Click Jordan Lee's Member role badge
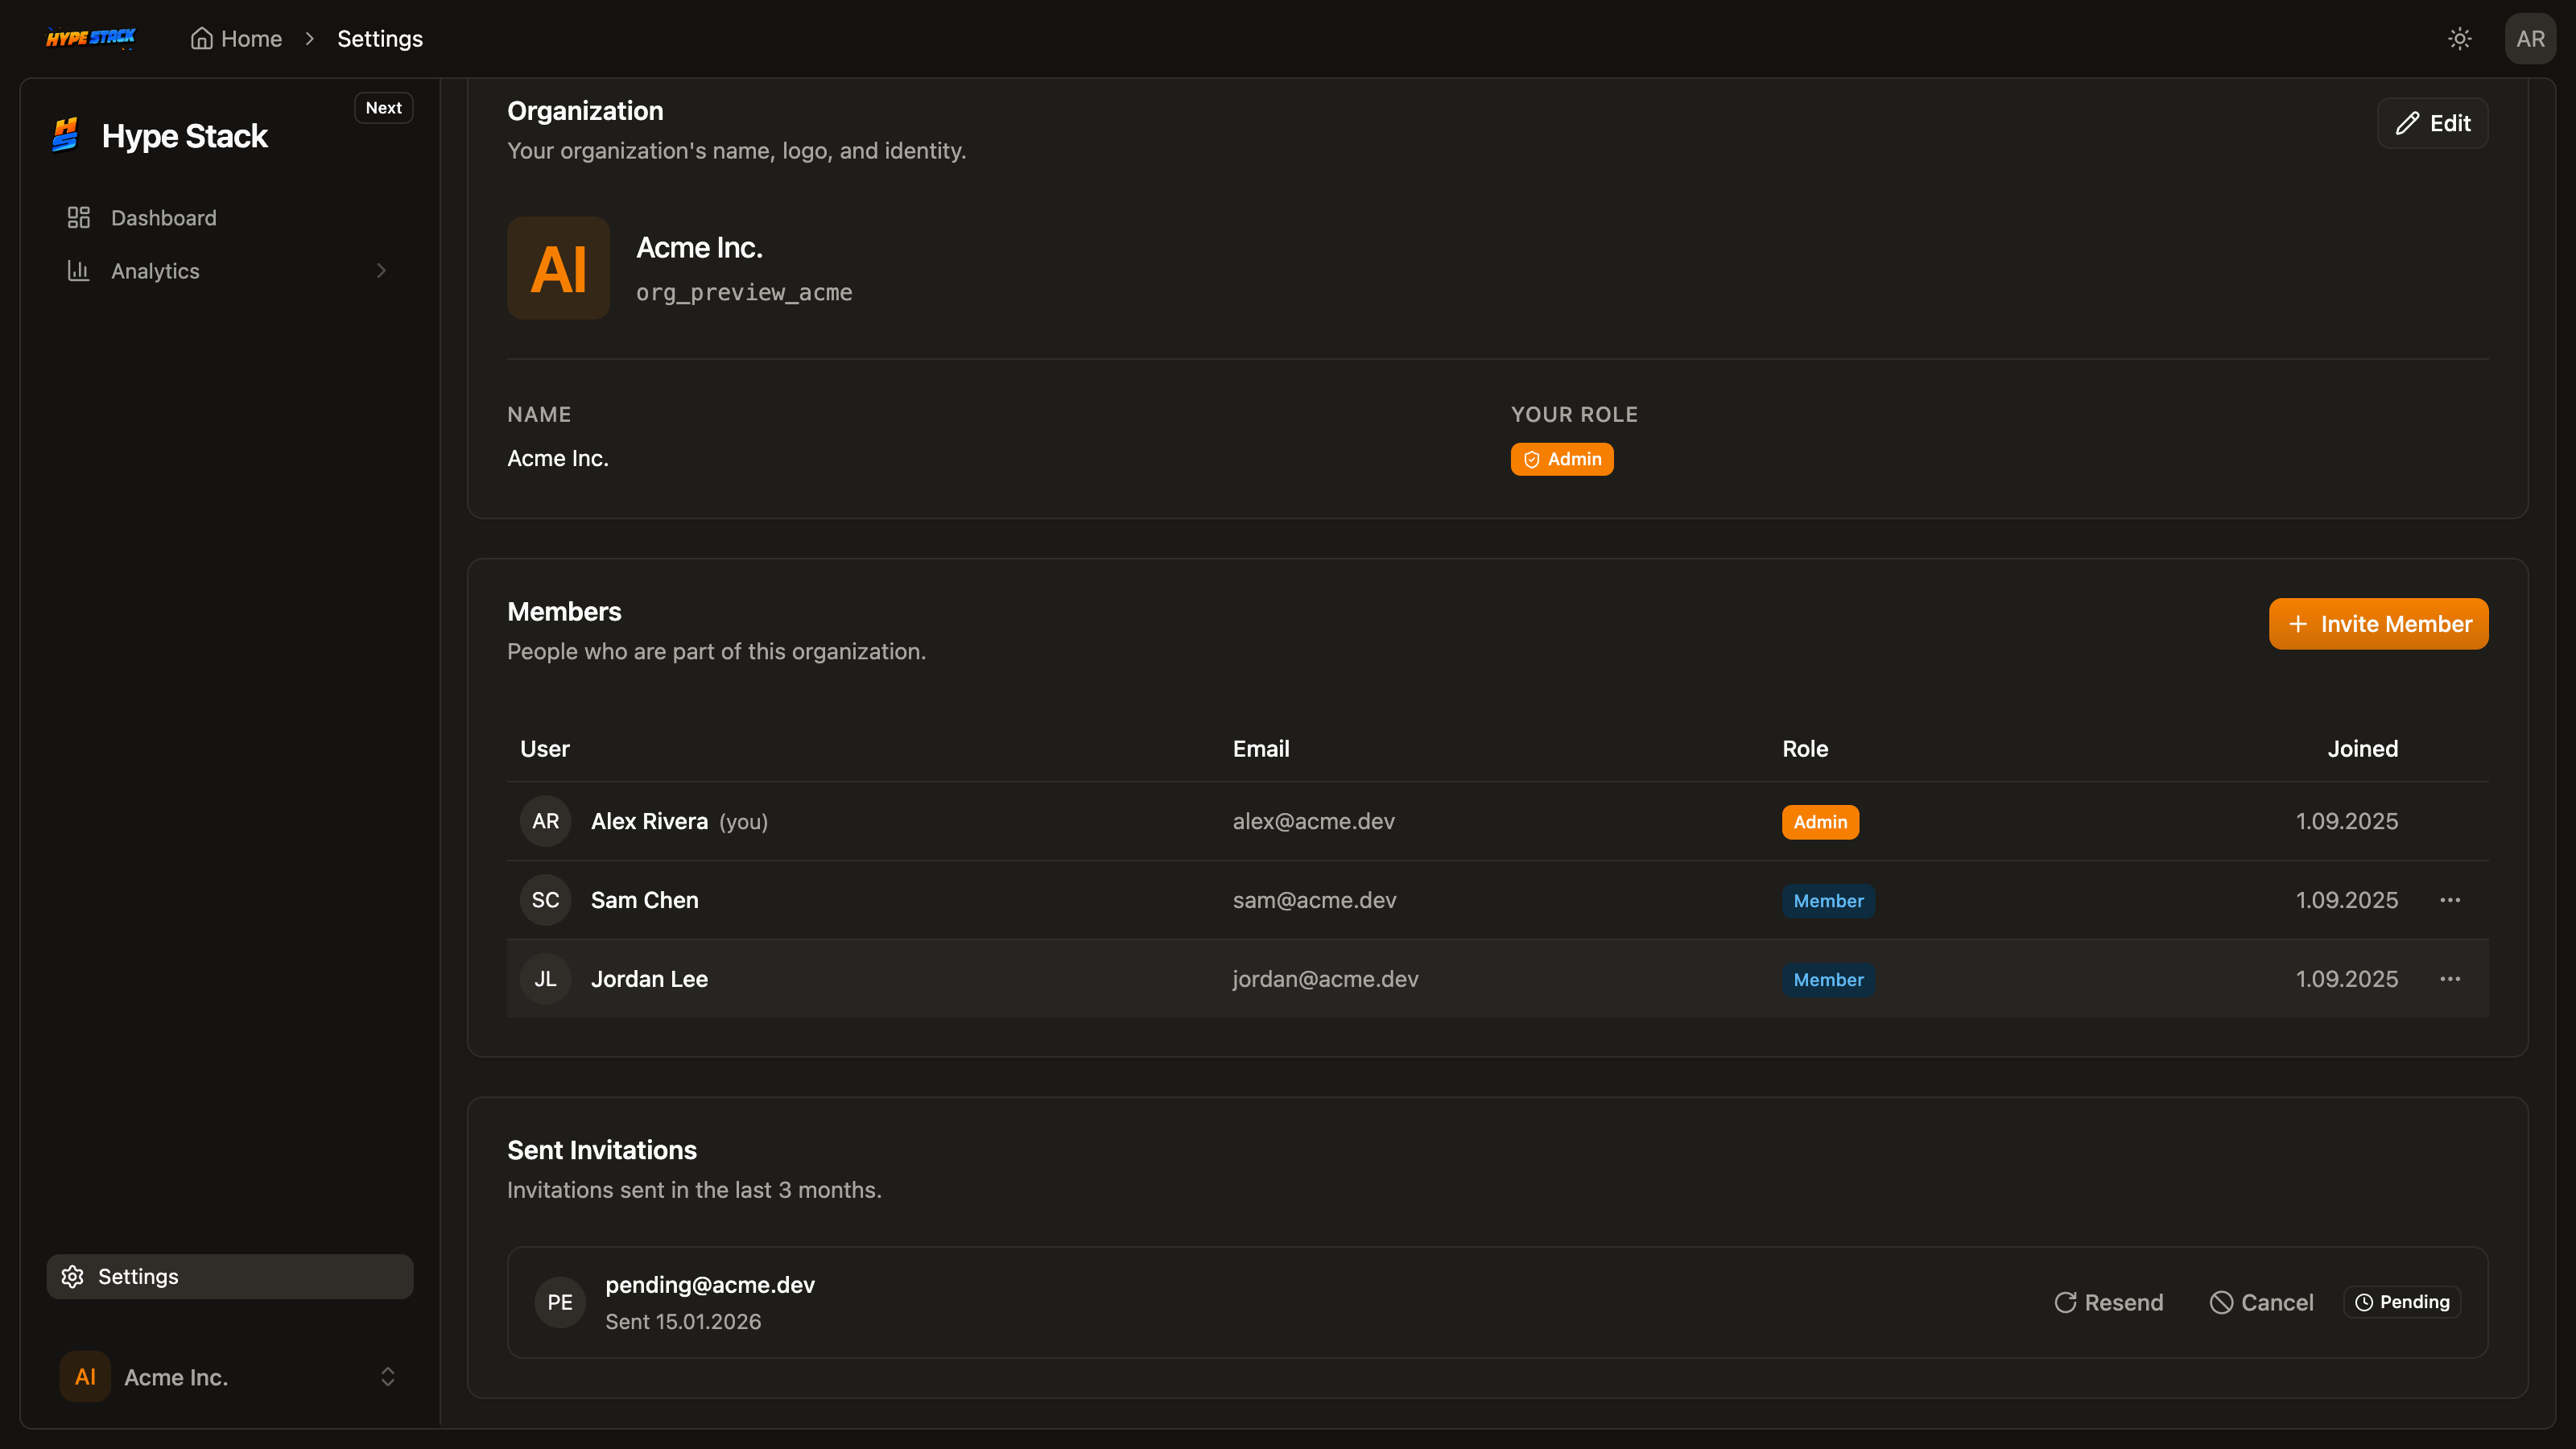The height and width of the screenshot is (1449, 2576). coord(1828,980)
